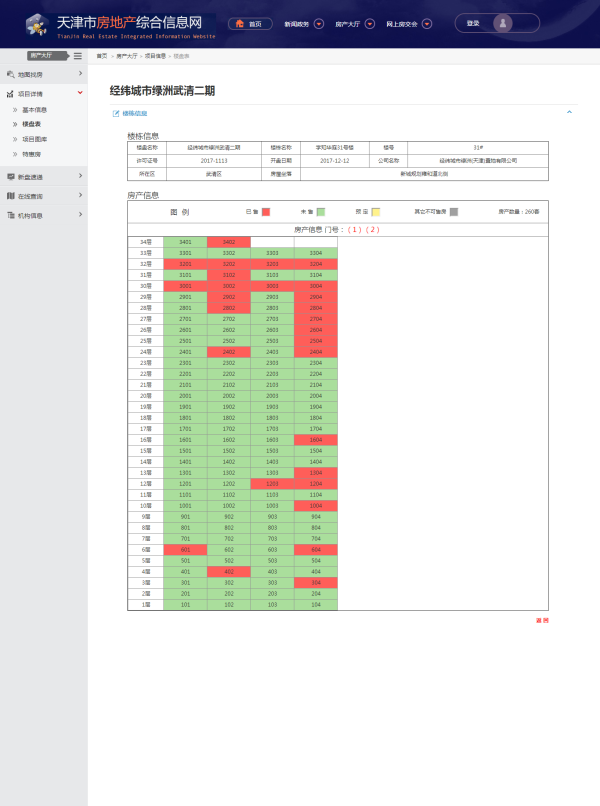
Task: Click unit 101 cell
Action: point(185,604)
